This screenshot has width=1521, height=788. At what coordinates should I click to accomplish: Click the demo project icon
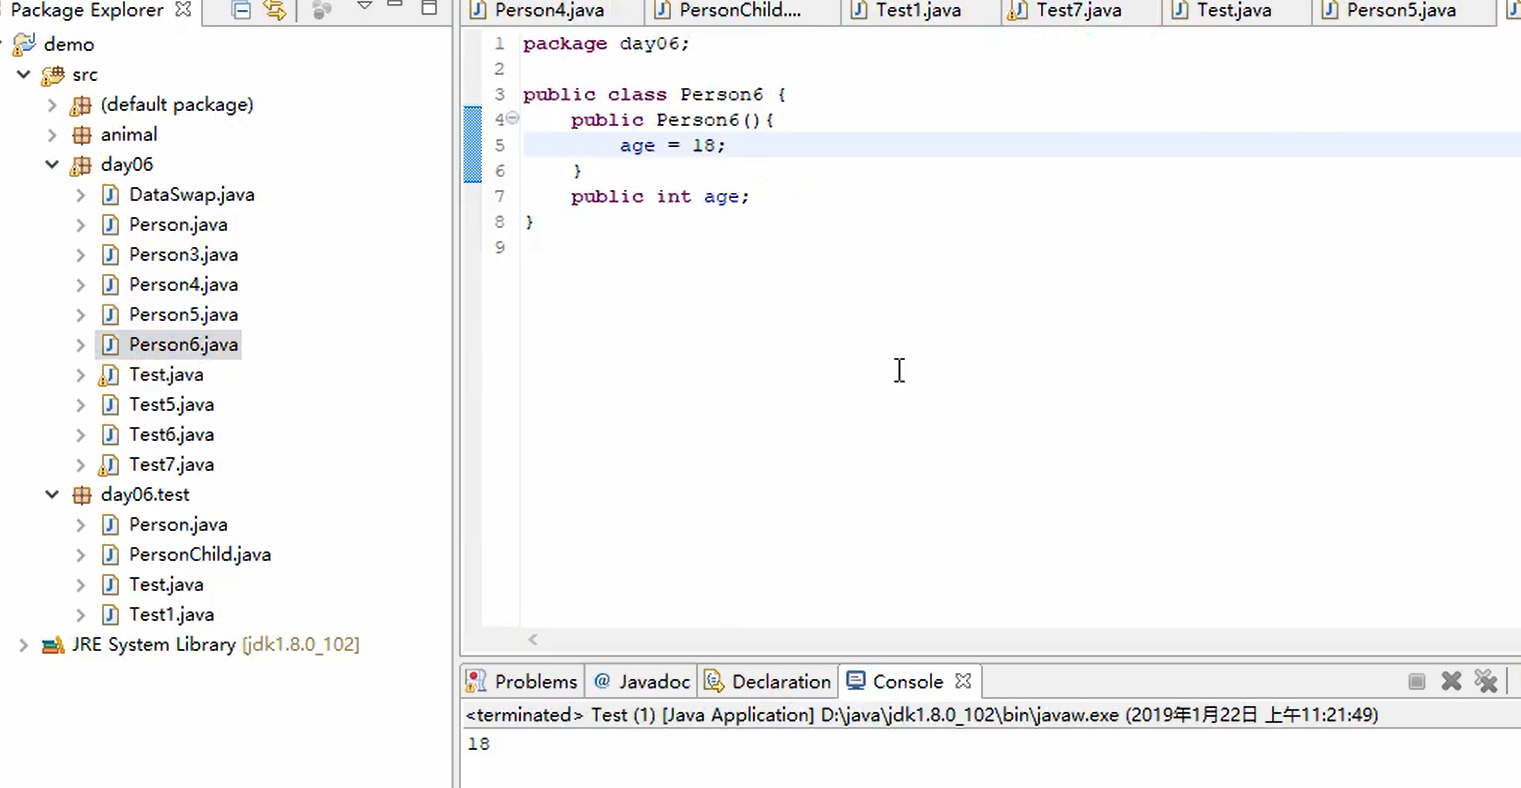pyautogui.click(x=24, y=44)
